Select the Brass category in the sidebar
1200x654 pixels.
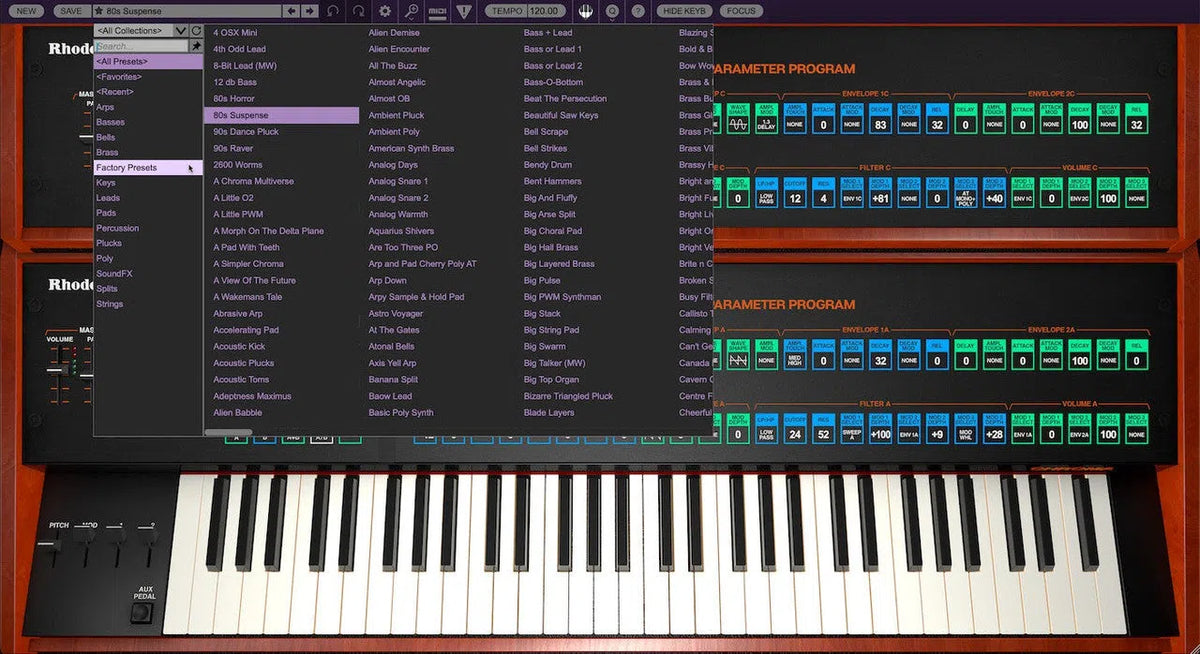(x=108, y=151)
